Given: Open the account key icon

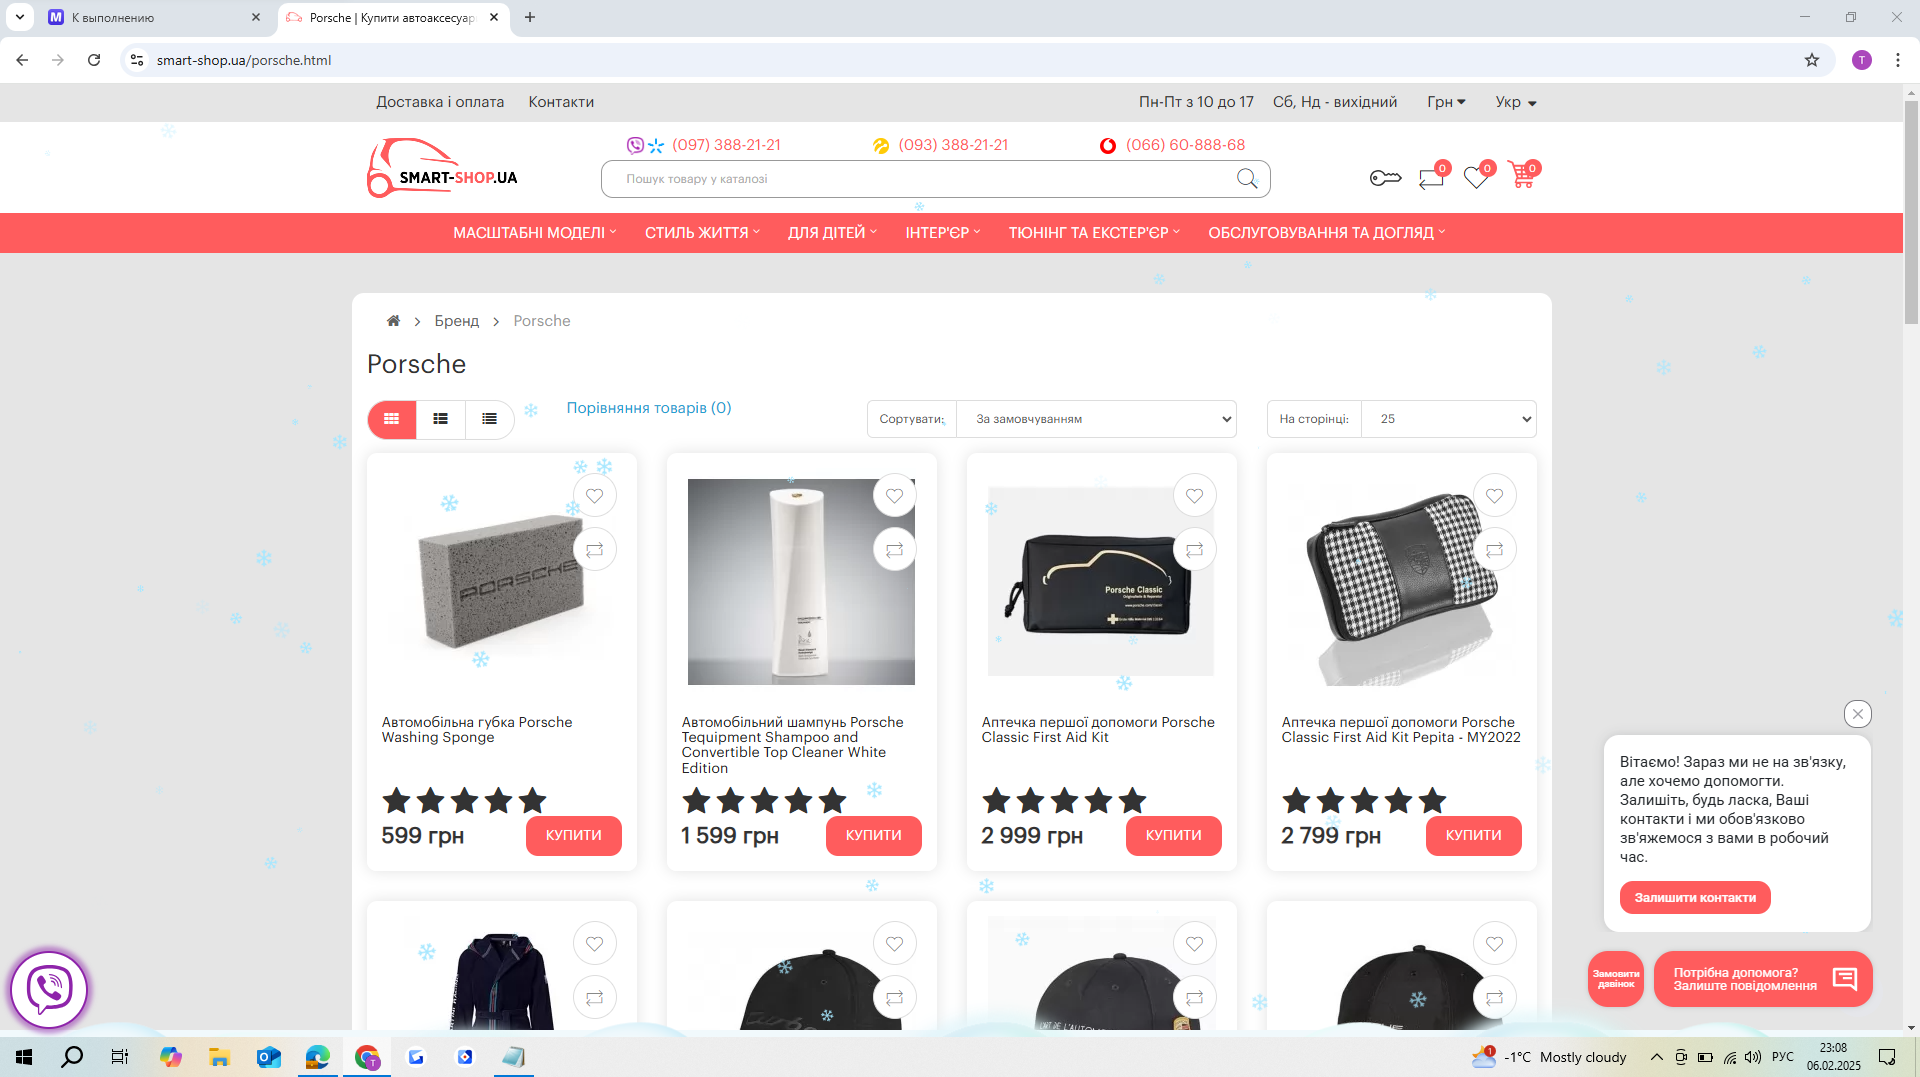Looking at the screenshot, I should pos(1385,178).
